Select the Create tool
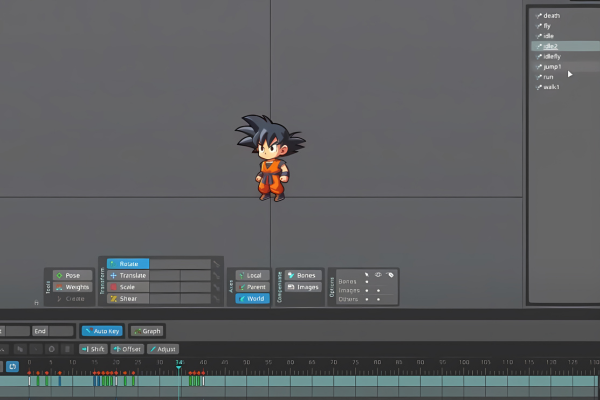This screenshot has height=400, width=600. point(72,299)
